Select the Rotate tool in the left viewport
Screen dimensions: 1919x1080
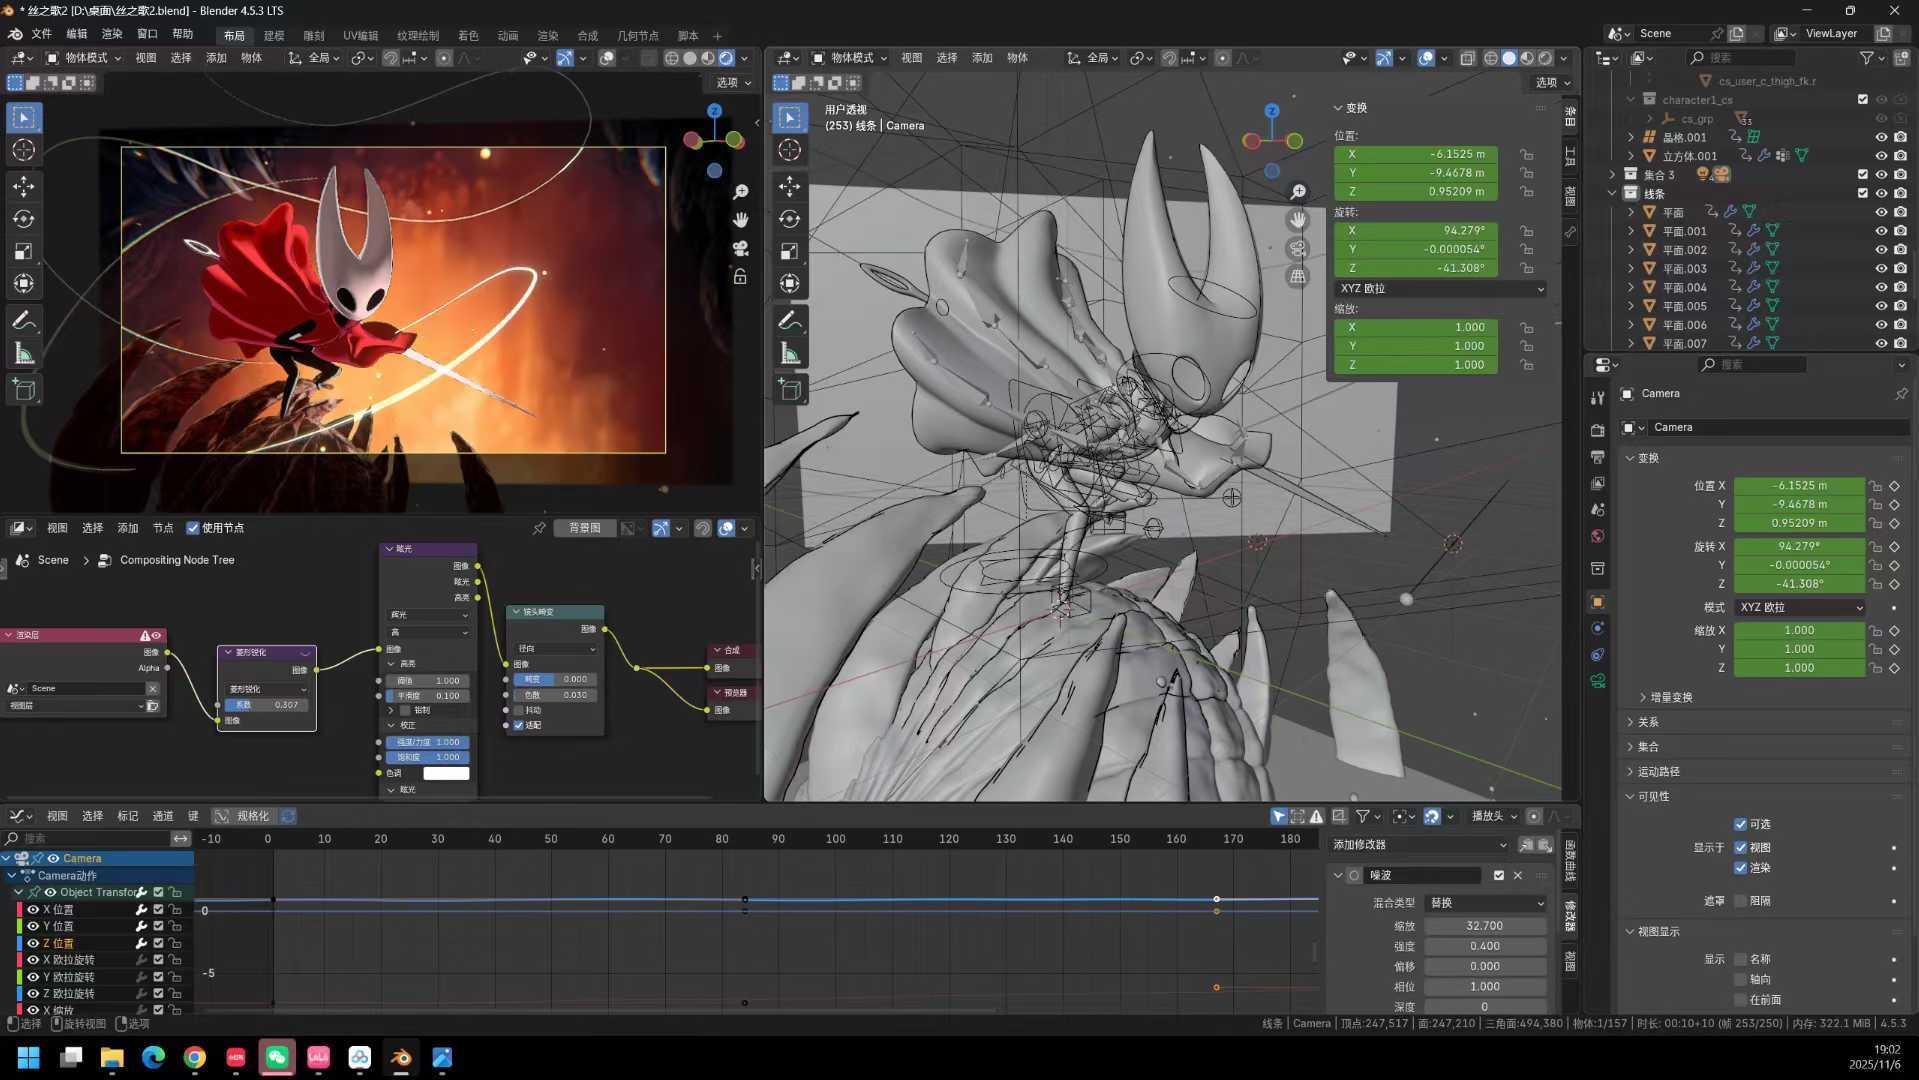[23, 219]
